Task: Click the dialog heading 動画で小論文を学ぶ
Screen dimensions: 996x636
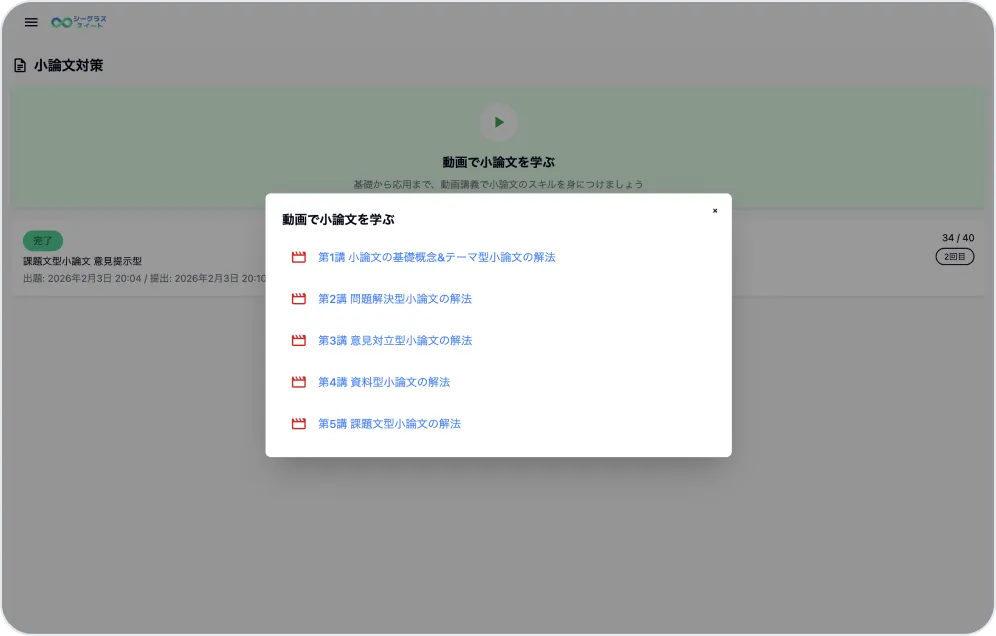Action: click(x=338, y=220)
